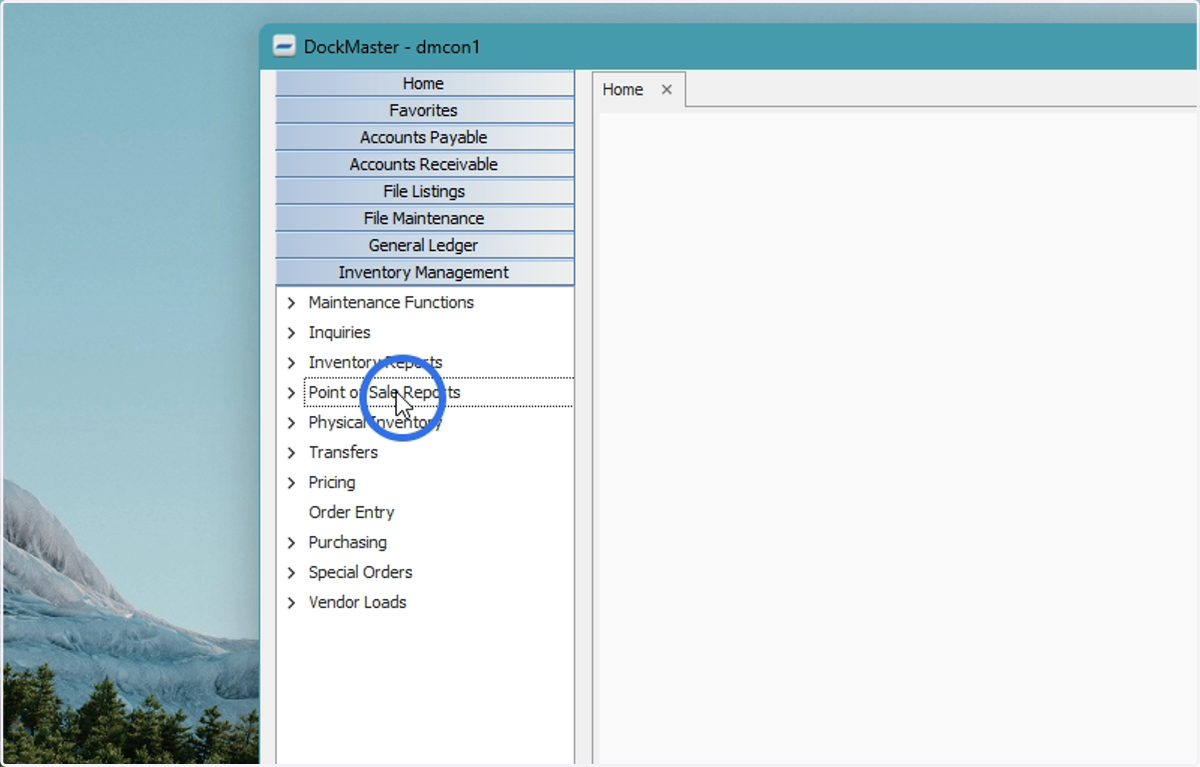The image size is (1200, 767).
Task: Click the DockMaster app icon in title bar
Action: [x=284, y=47]
